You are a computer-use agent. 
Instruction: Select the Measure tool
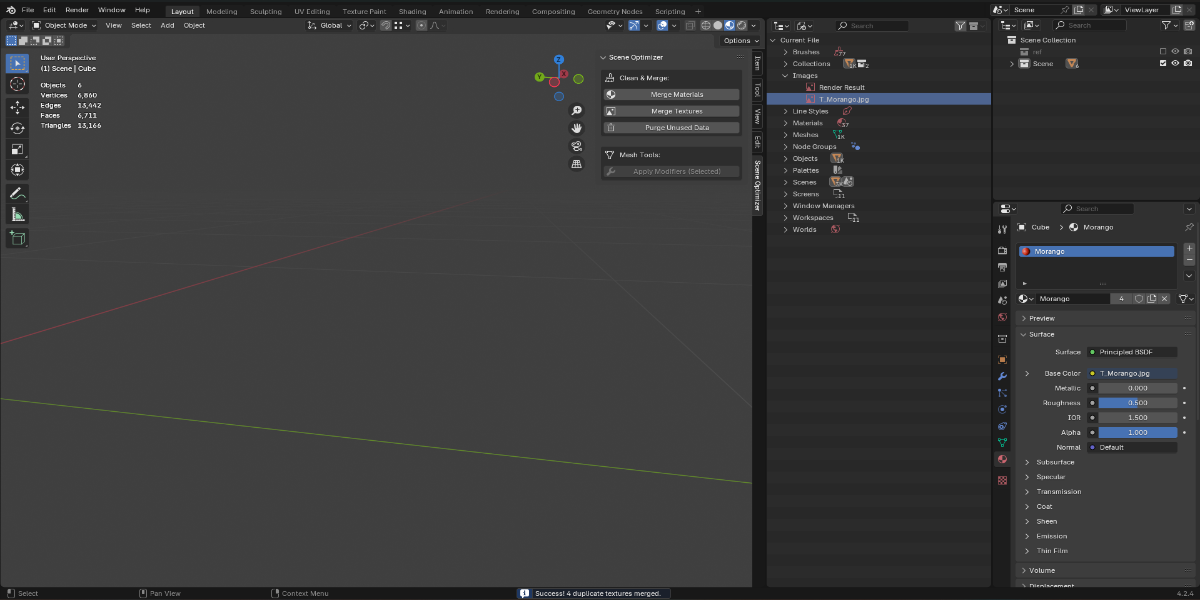pos(17,214)
